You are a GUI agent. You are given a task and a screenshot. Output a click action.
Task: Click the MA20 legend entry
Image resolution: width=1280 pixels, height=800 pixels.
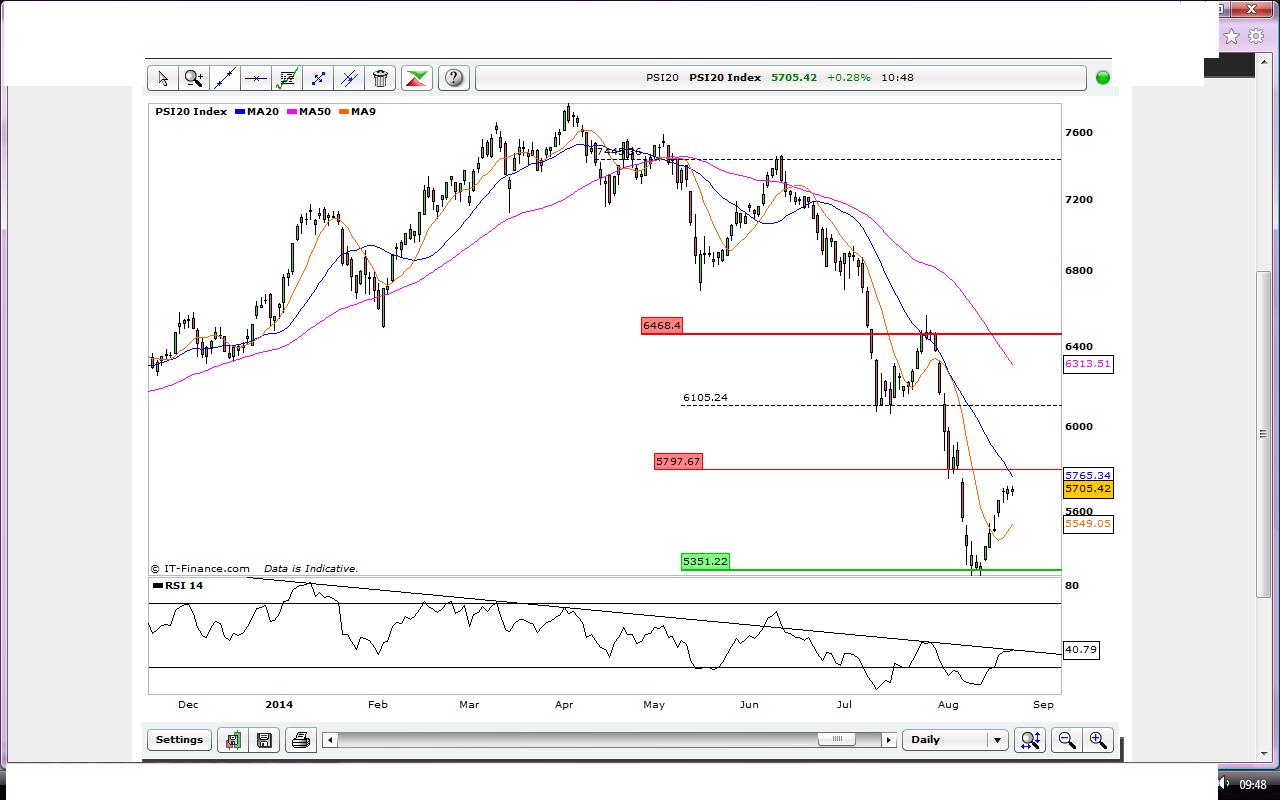[257, 112]
